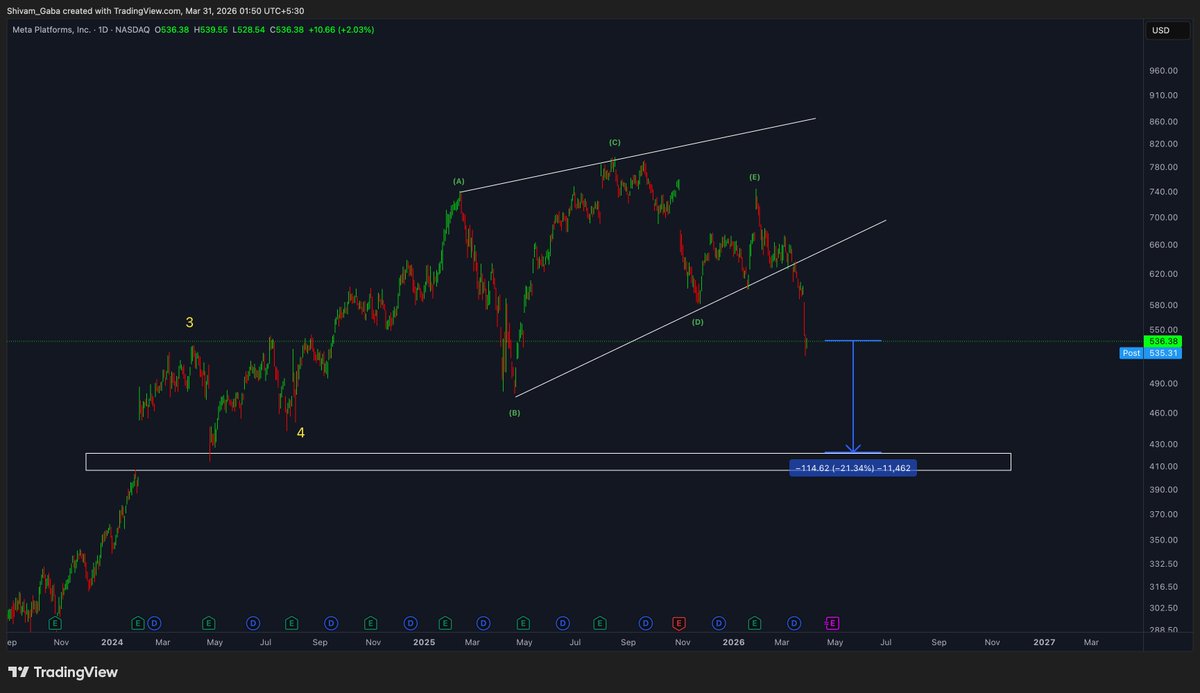Click the earnings E marker above May 2024

click(x=209, y=622)
